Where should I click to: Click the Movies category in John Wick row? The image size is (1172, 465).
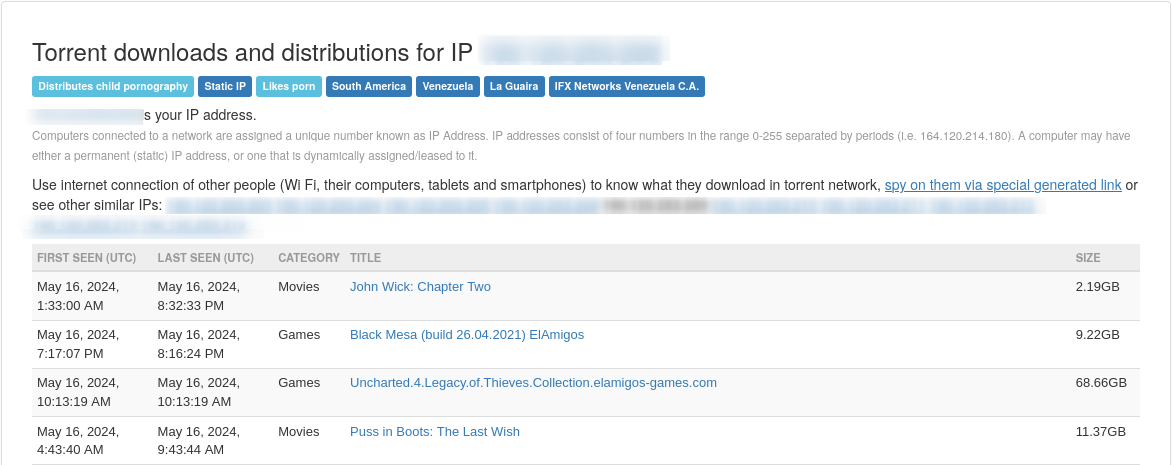[299, 287]
